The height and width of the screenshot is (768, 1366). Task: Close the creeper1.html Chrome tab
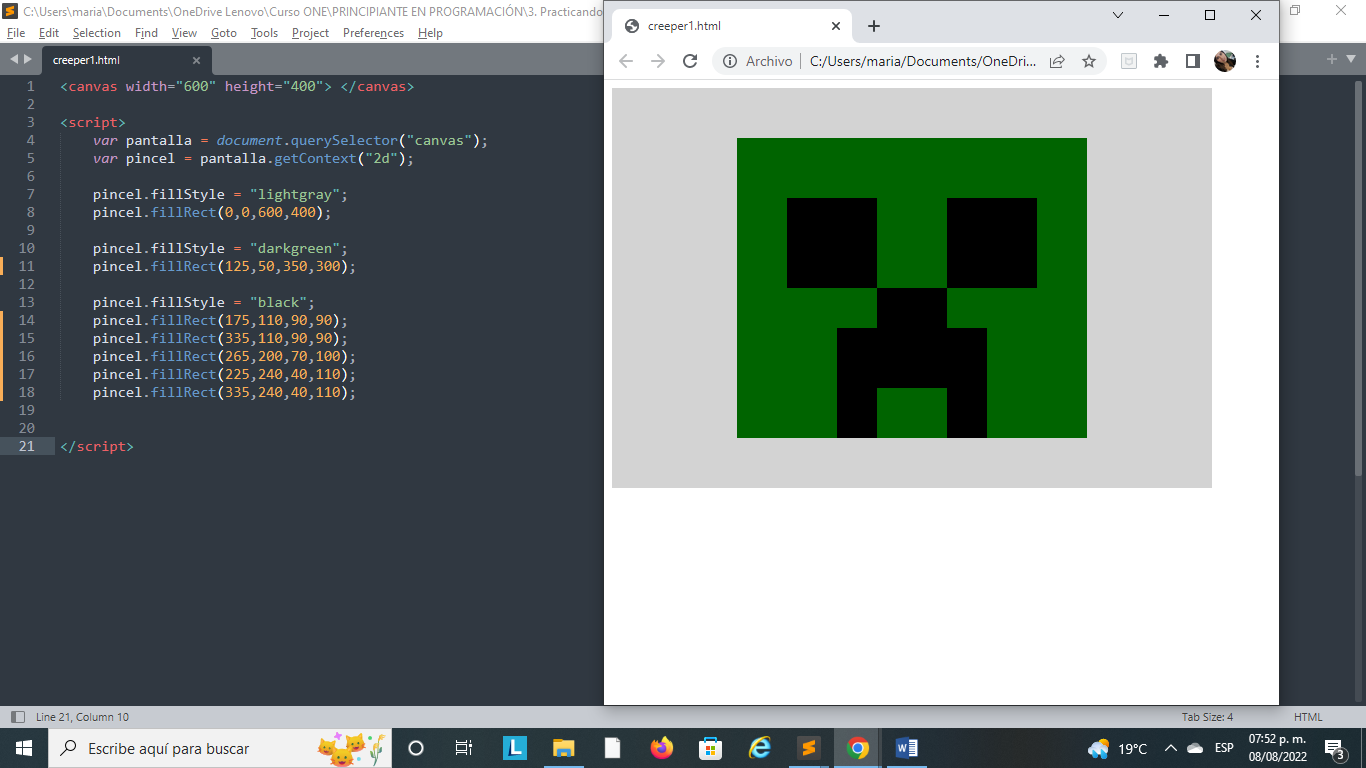pos(835,26)
